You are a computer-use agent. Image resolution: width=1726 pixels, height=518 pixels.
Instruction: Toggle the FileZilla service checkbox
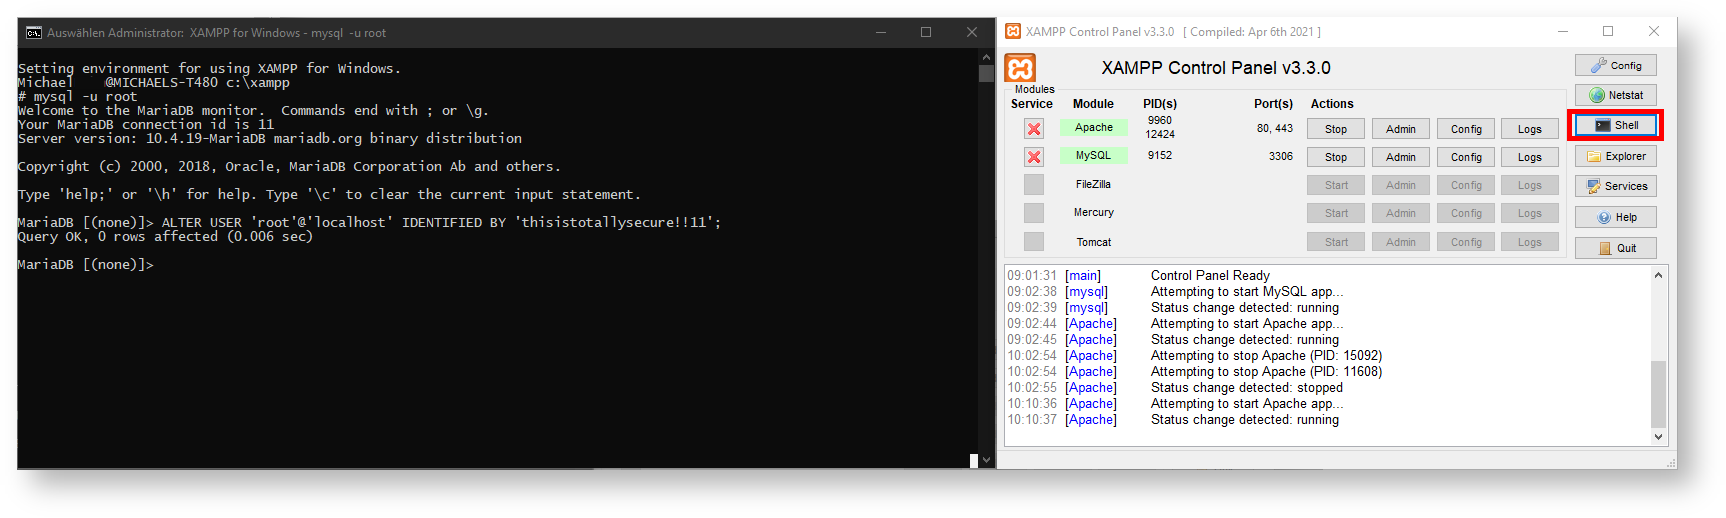(1034, 185)
